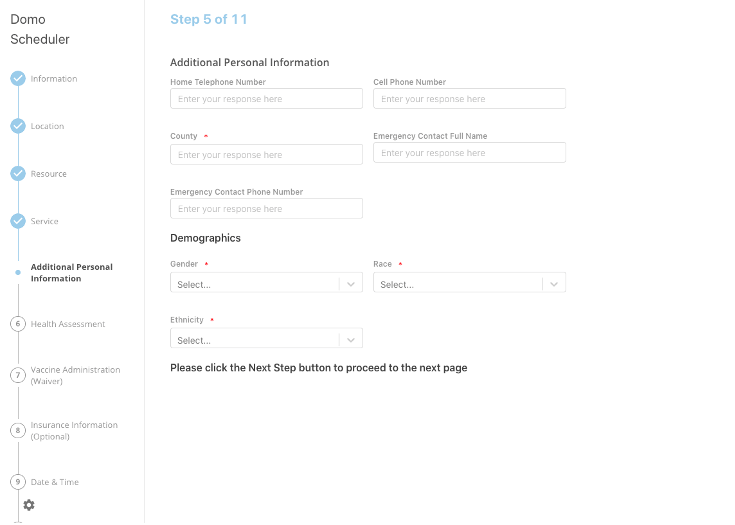This screenshot has height=525, width=735.
Task: Go to Resource step in sidebar
Action: click(49, 174)
